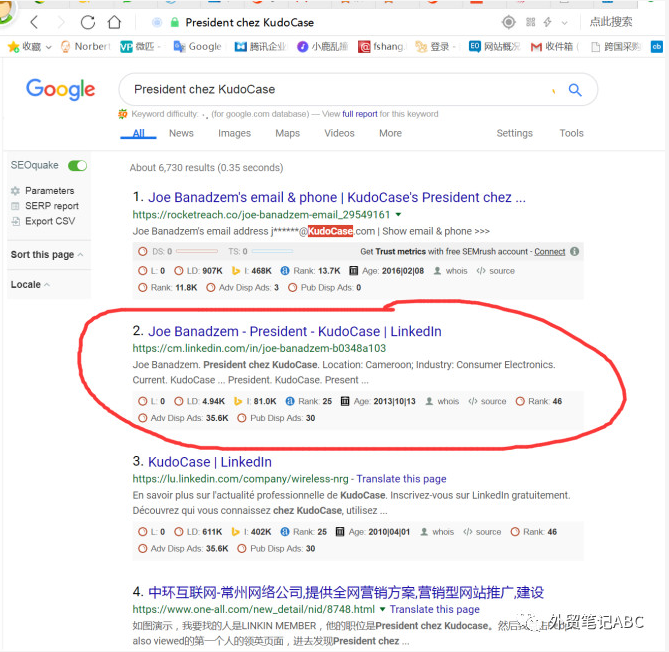Open the Google bookmark in bookmarks bar
This screenshot has width=669, height=652.
197,47
